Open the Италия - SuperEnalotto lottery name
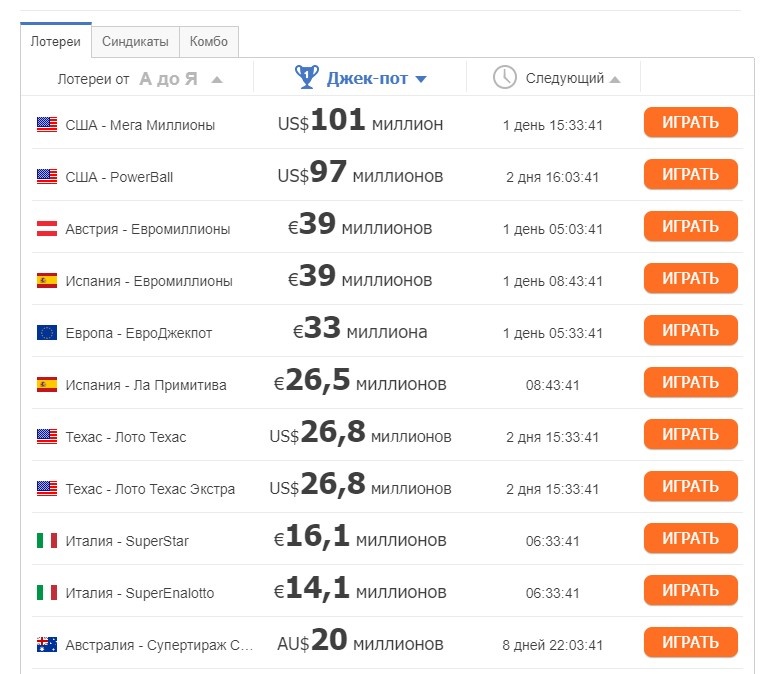766x674 pixels. pyautogui.click(x=140, y=593)
